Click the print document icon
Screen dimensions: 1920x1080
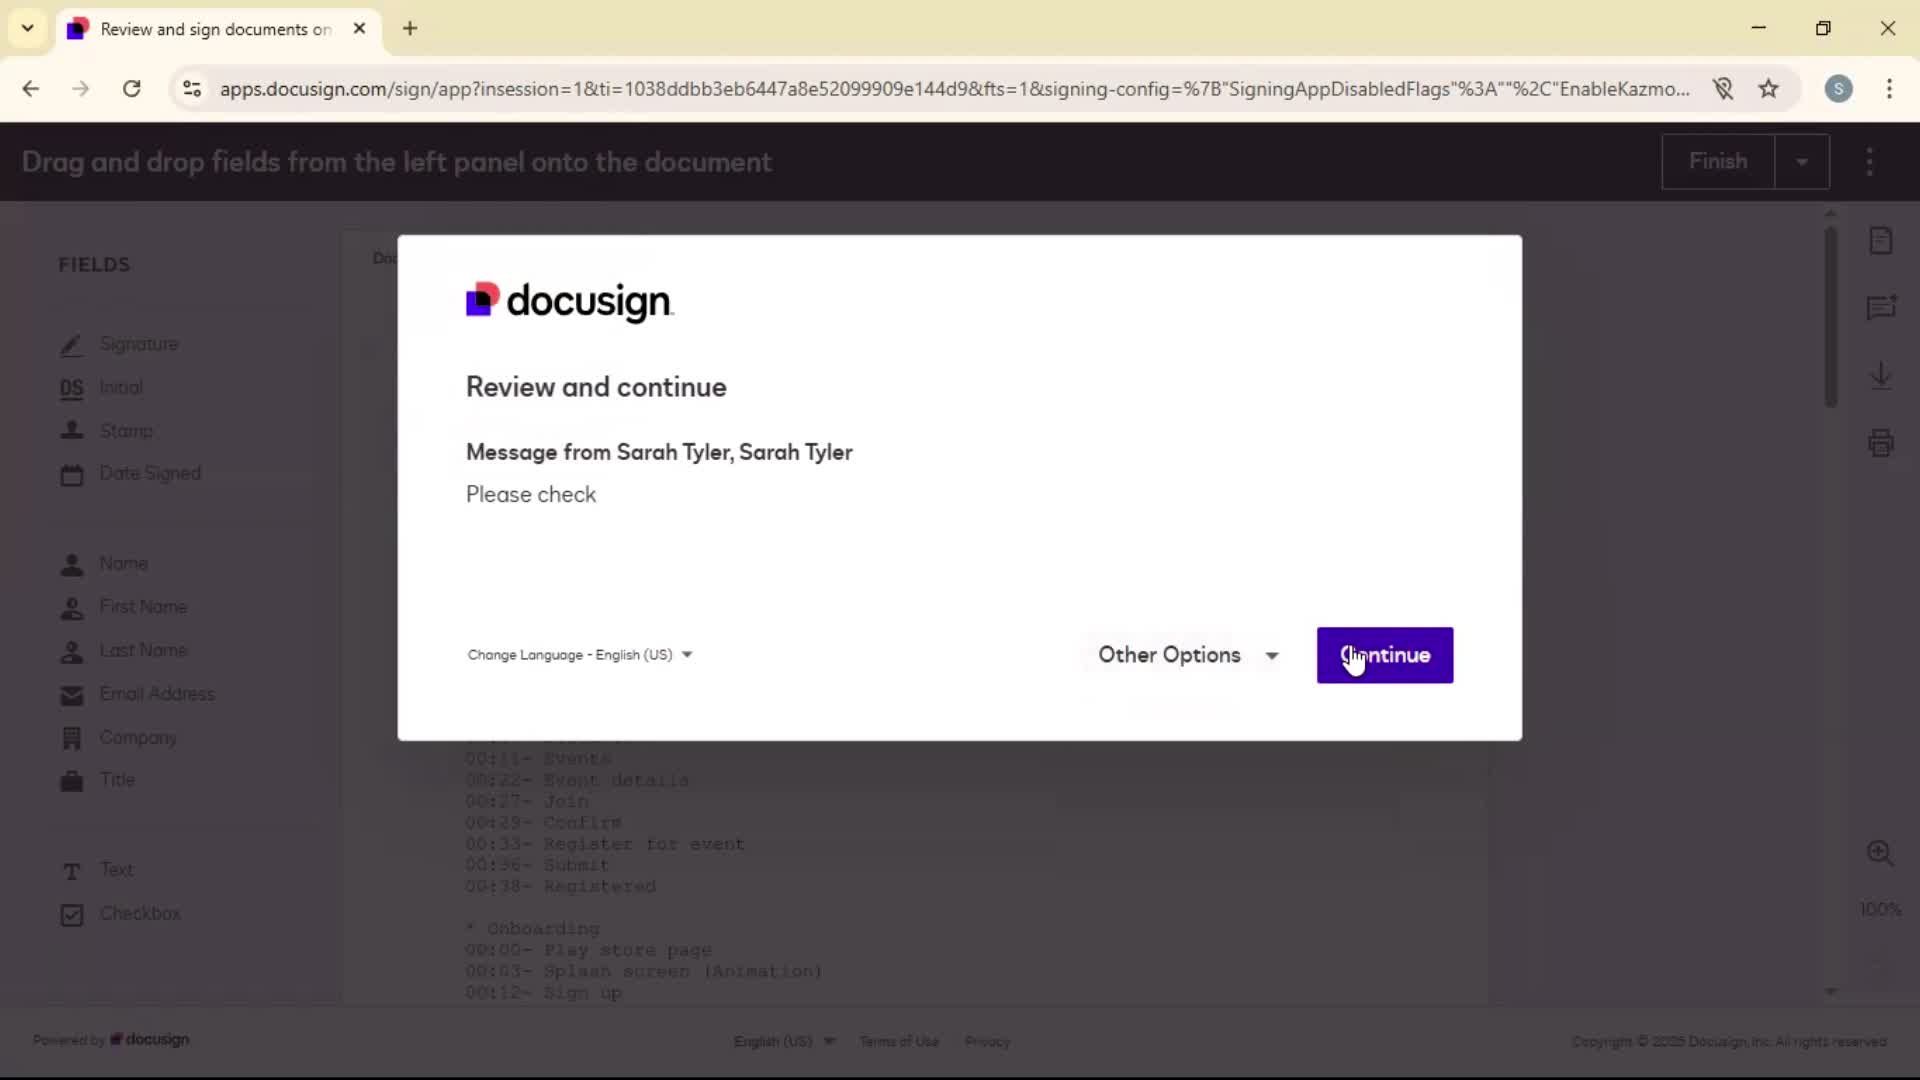pos(1880,443)
